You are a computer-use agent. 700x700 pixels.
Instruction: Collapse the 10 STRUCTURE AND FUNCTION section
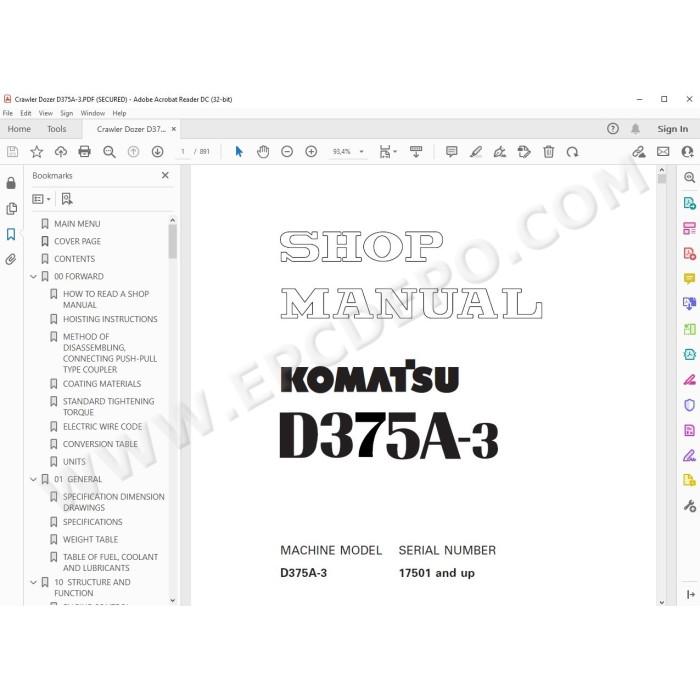(33, 583)
